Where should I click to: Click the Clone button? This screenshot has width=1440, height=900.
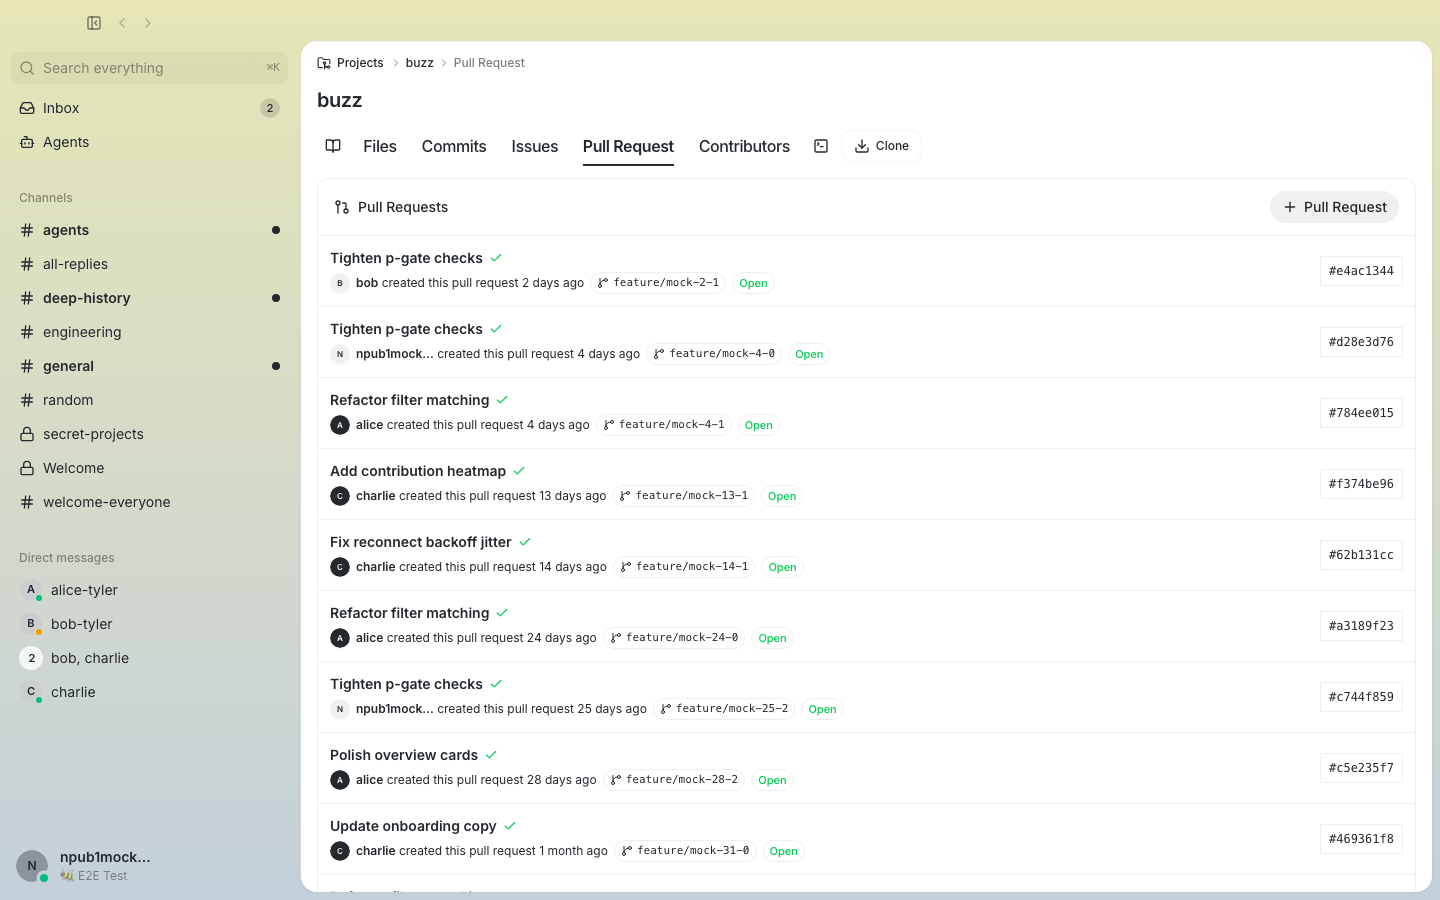pos(881,146)
